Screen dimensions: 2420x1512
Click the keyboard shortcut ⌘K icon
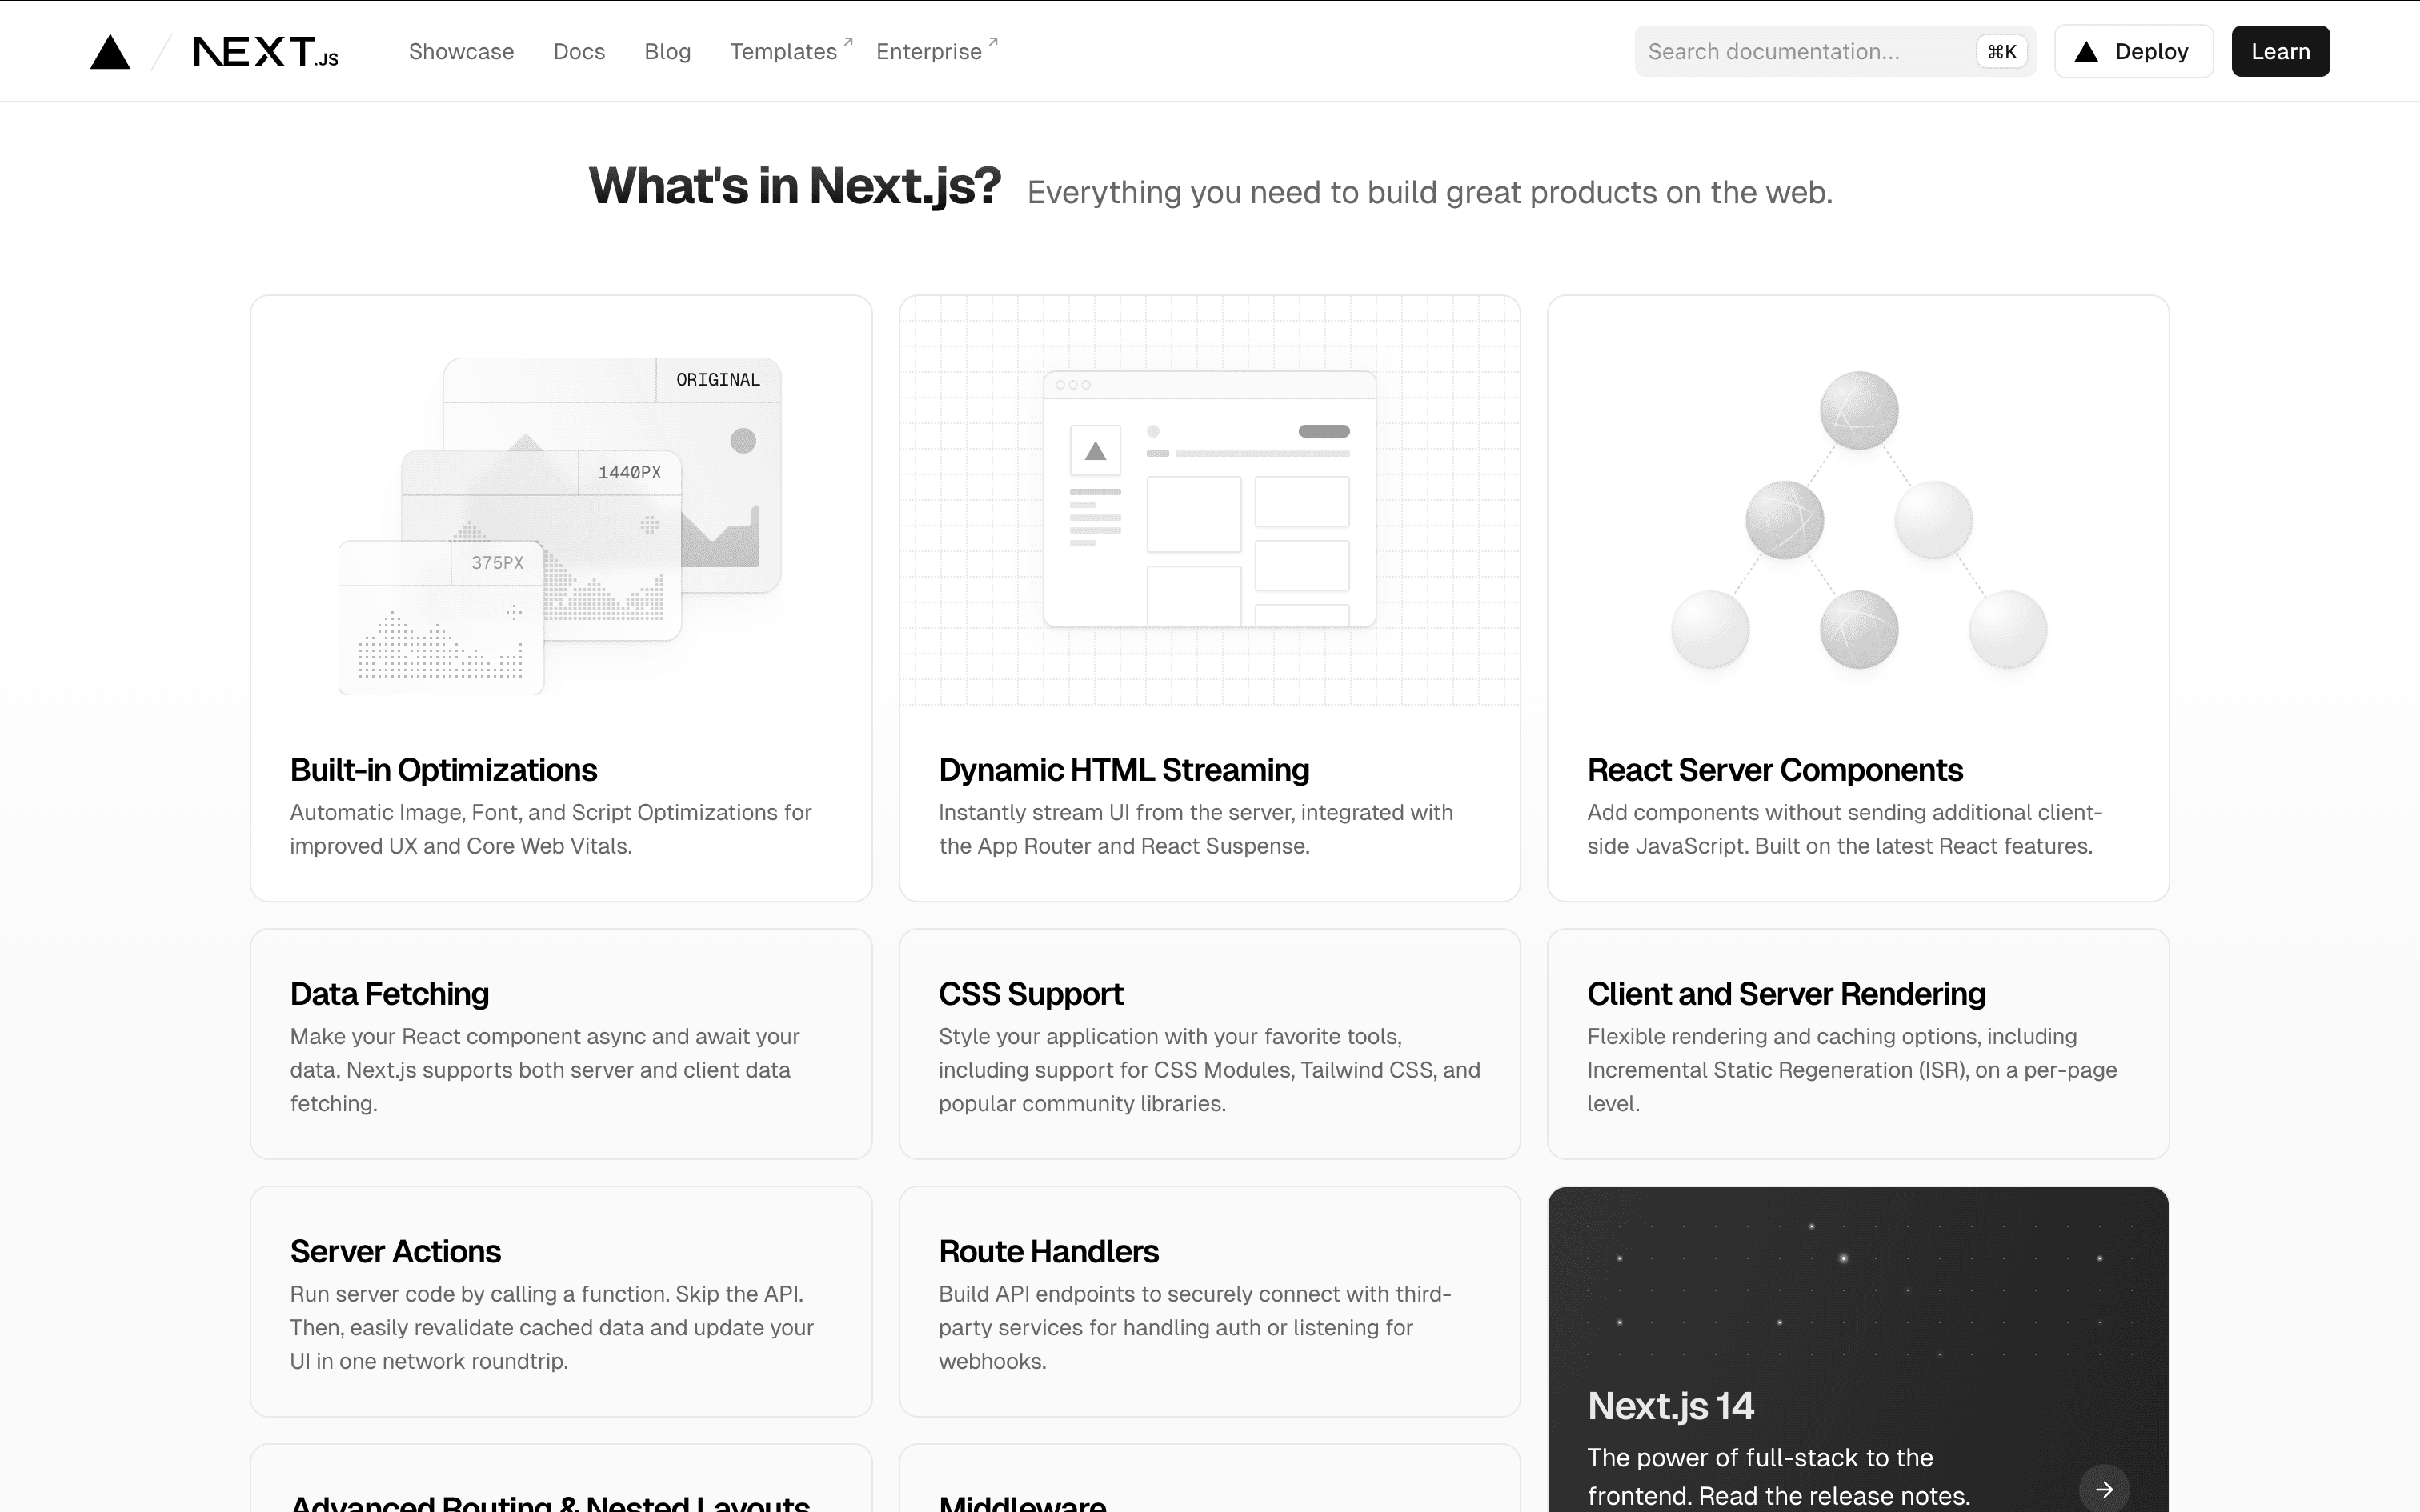click(2001, 50)
